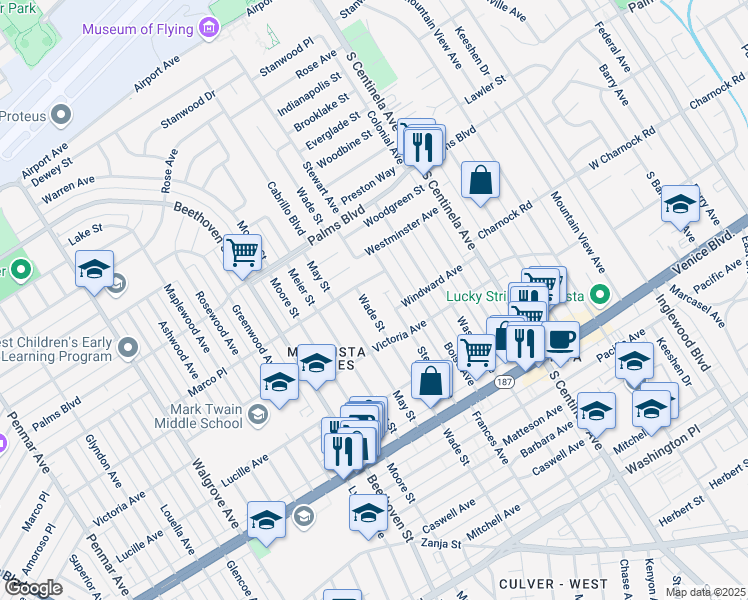The height and width of the screenshot is (600, 748).
Task: Click the Warren Ave street label
Action: tap(68, 189)
